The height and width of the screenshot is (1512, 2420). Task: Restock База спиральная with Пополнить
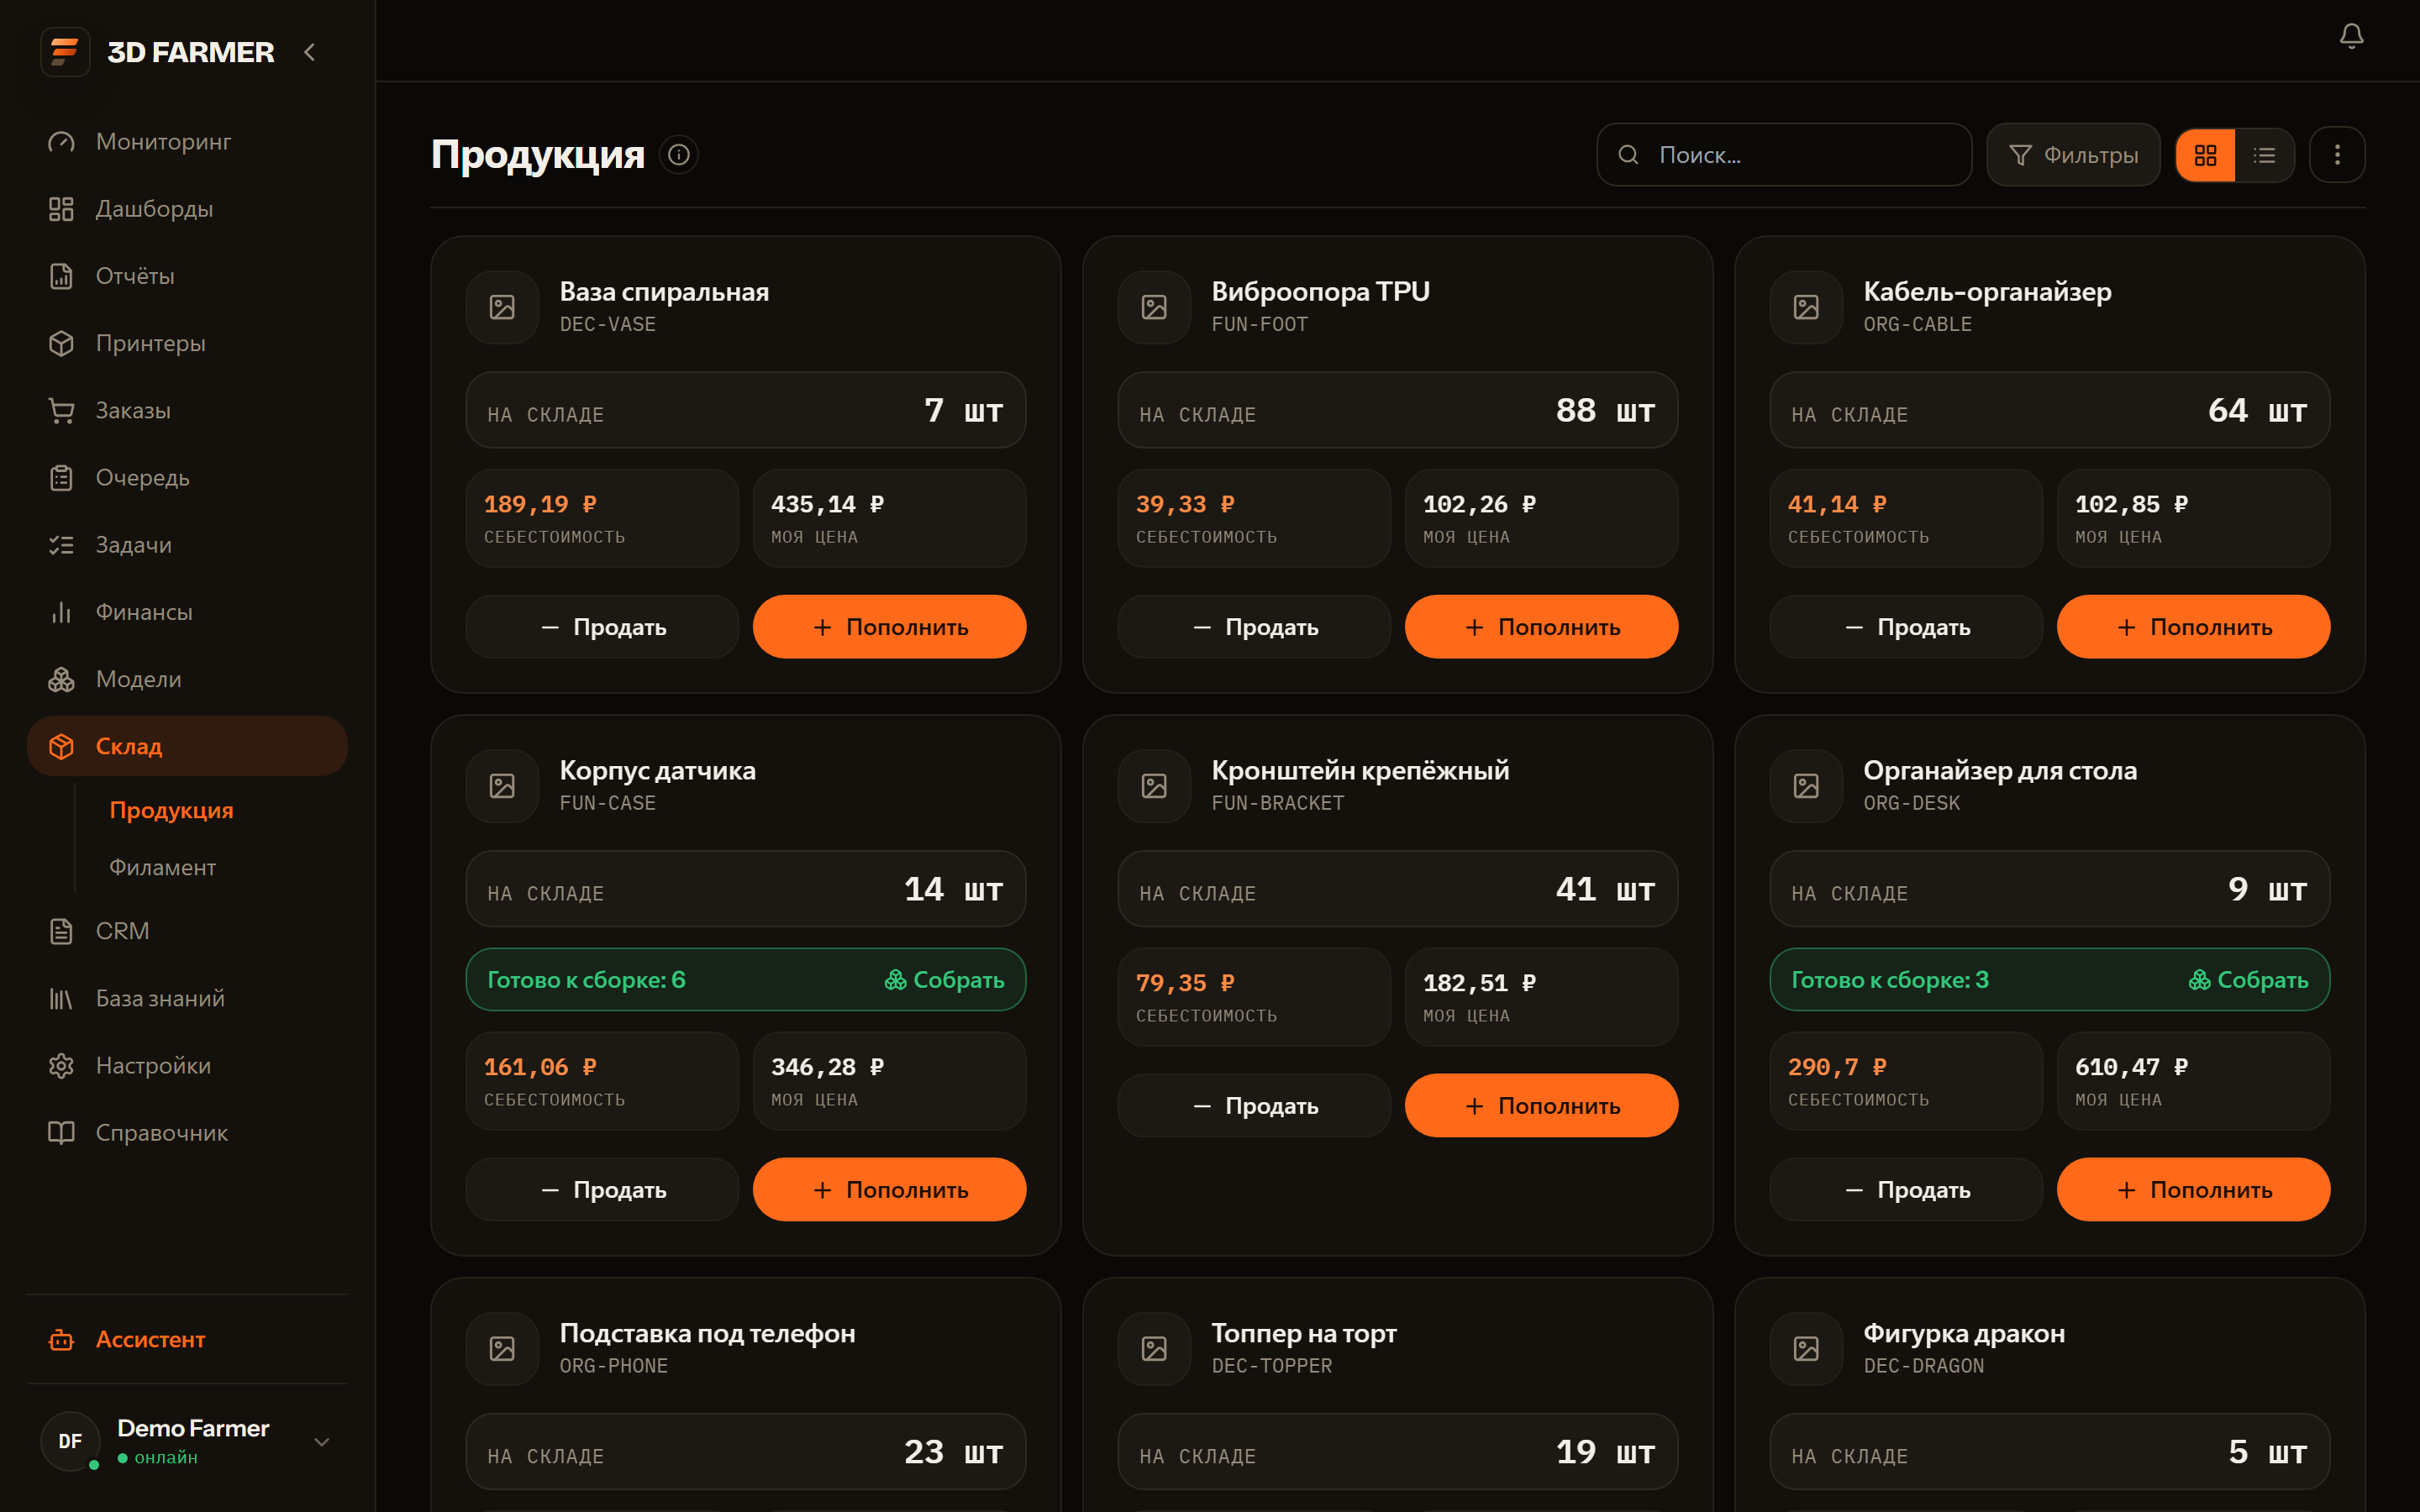[889, 627]
